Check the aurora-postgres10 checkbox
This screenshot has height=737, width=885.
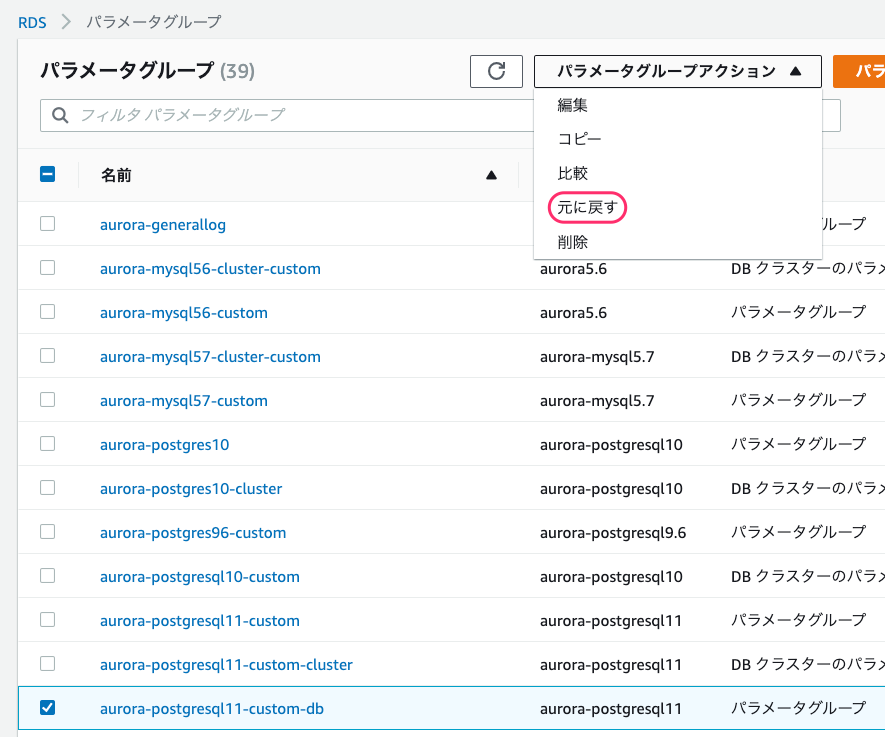47,444
